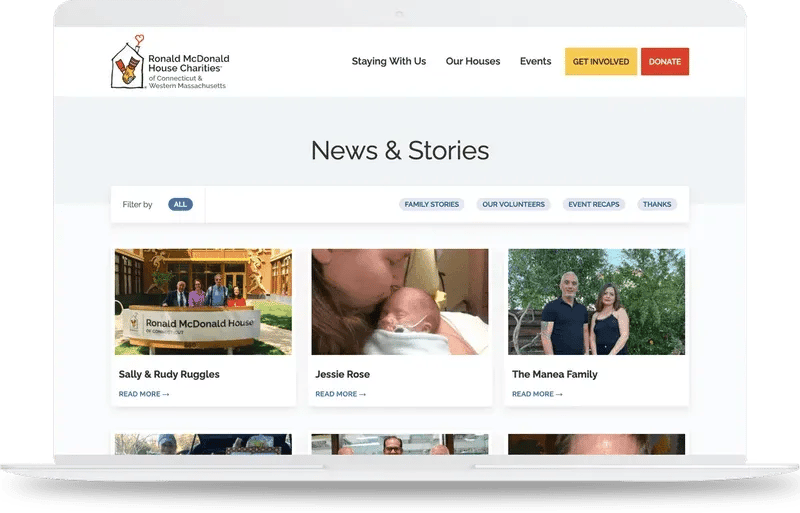Click the Filter by label
Viewport: 800px width, 513px height.
pos(137,205)
